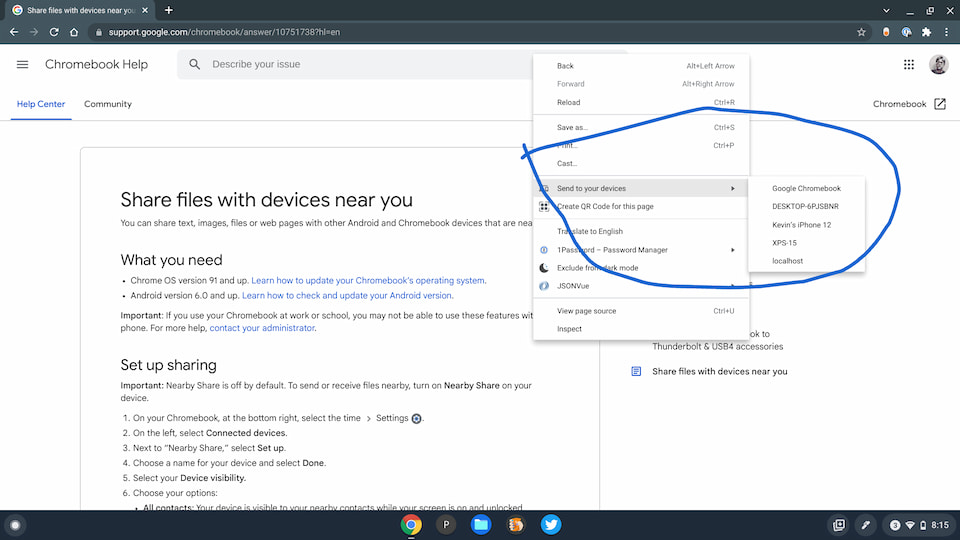Image resolution: width=960 pixels, height=540 pixels.
Task: Reload the page with the toolbar icon
Action: coord(54,32)
